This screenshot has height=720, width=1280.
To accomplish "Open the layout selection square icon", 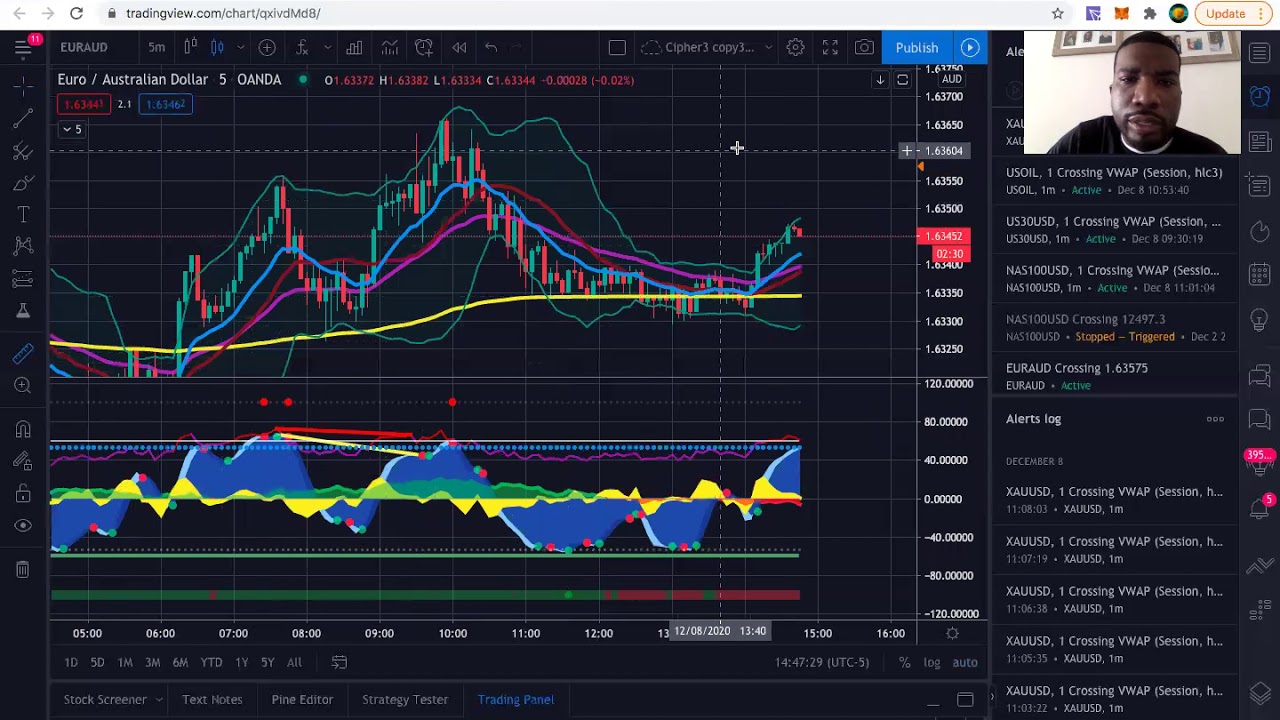I will click(x=617, y=47).
